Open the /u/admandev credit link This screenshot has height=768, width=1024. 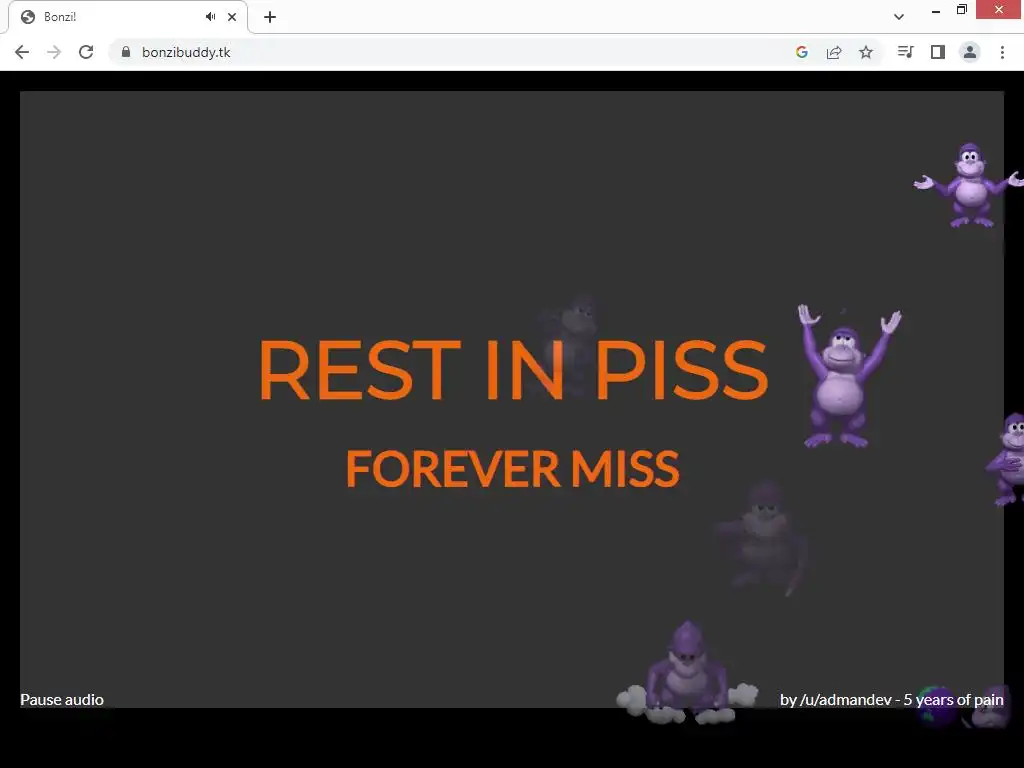click(x=891, y=699)
